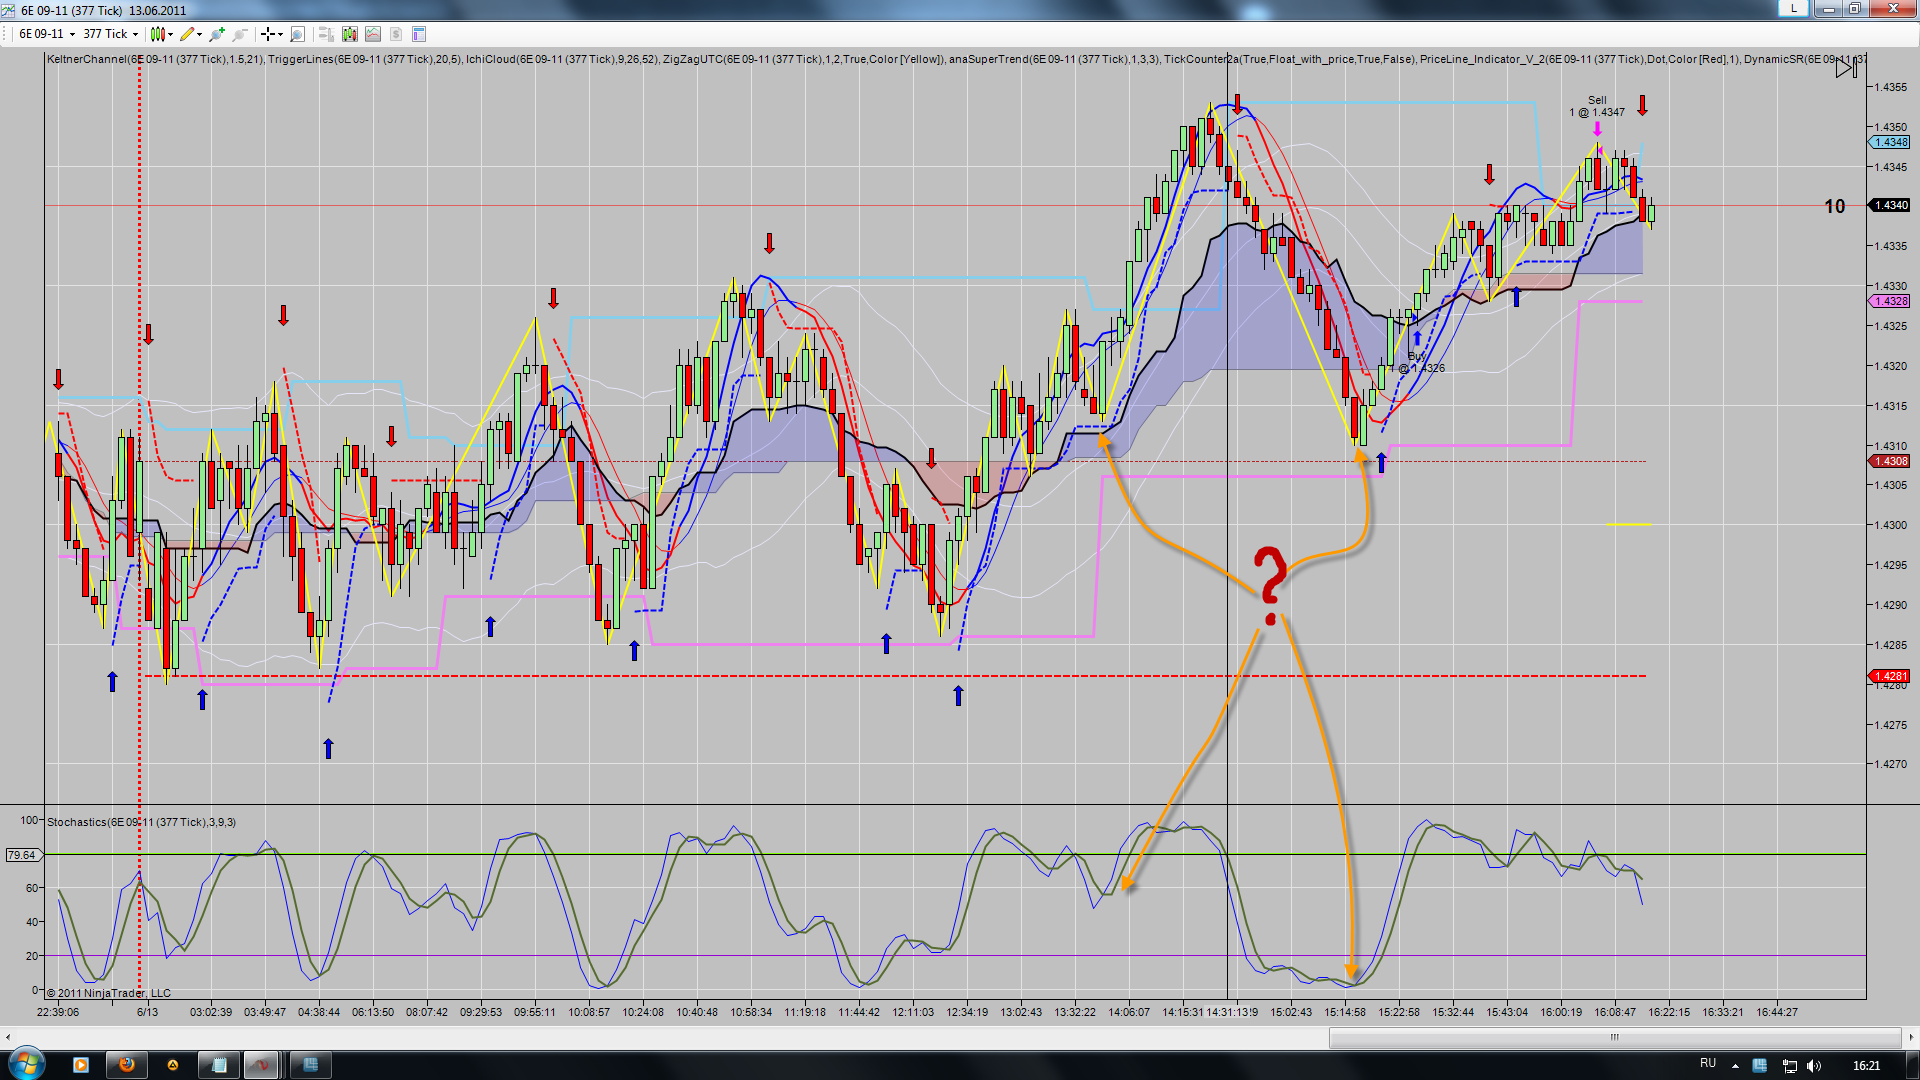
Task: Click the RU language indicator
Action: click(1708, 1064)
